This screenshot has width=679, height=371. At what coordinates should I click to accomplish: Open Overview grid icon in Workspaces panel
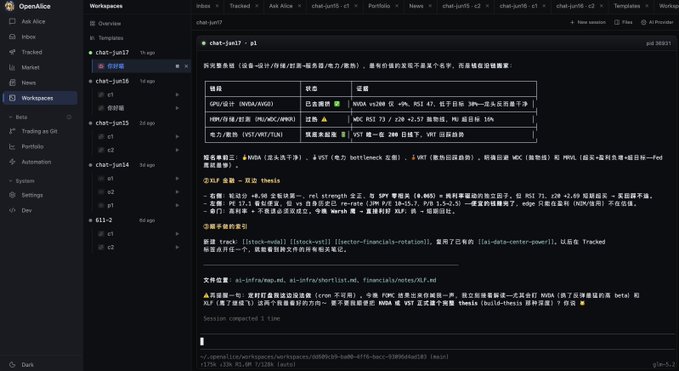click(x=92, y=23)
